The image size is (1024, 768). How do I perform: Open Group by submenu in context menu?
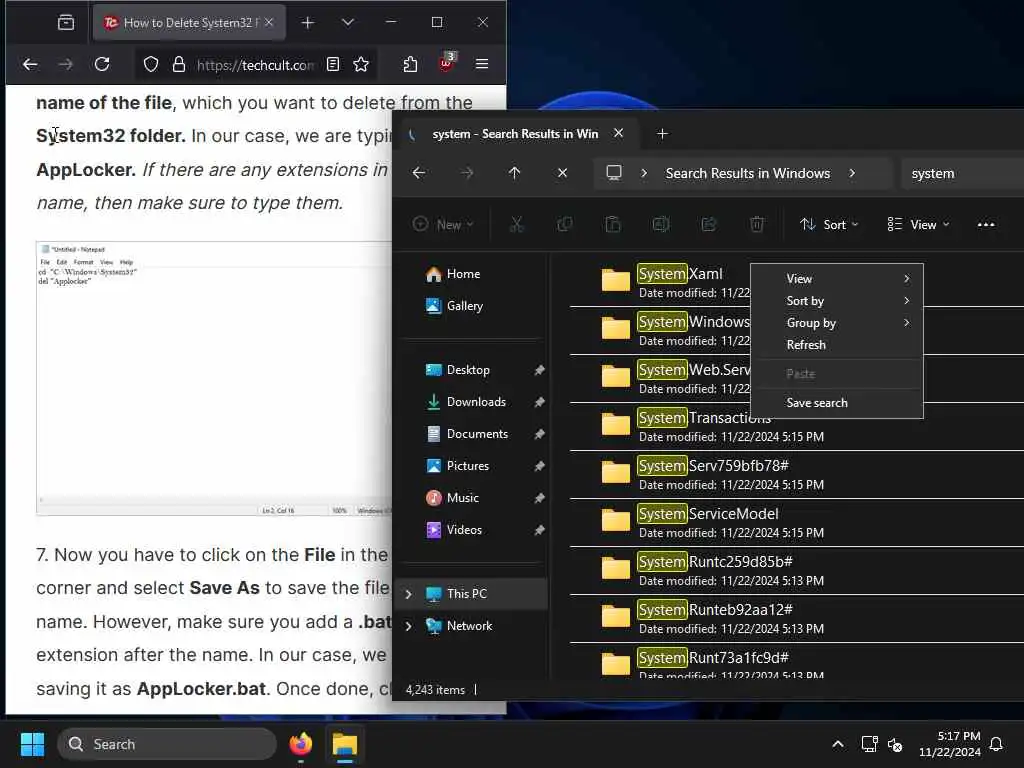837,323
